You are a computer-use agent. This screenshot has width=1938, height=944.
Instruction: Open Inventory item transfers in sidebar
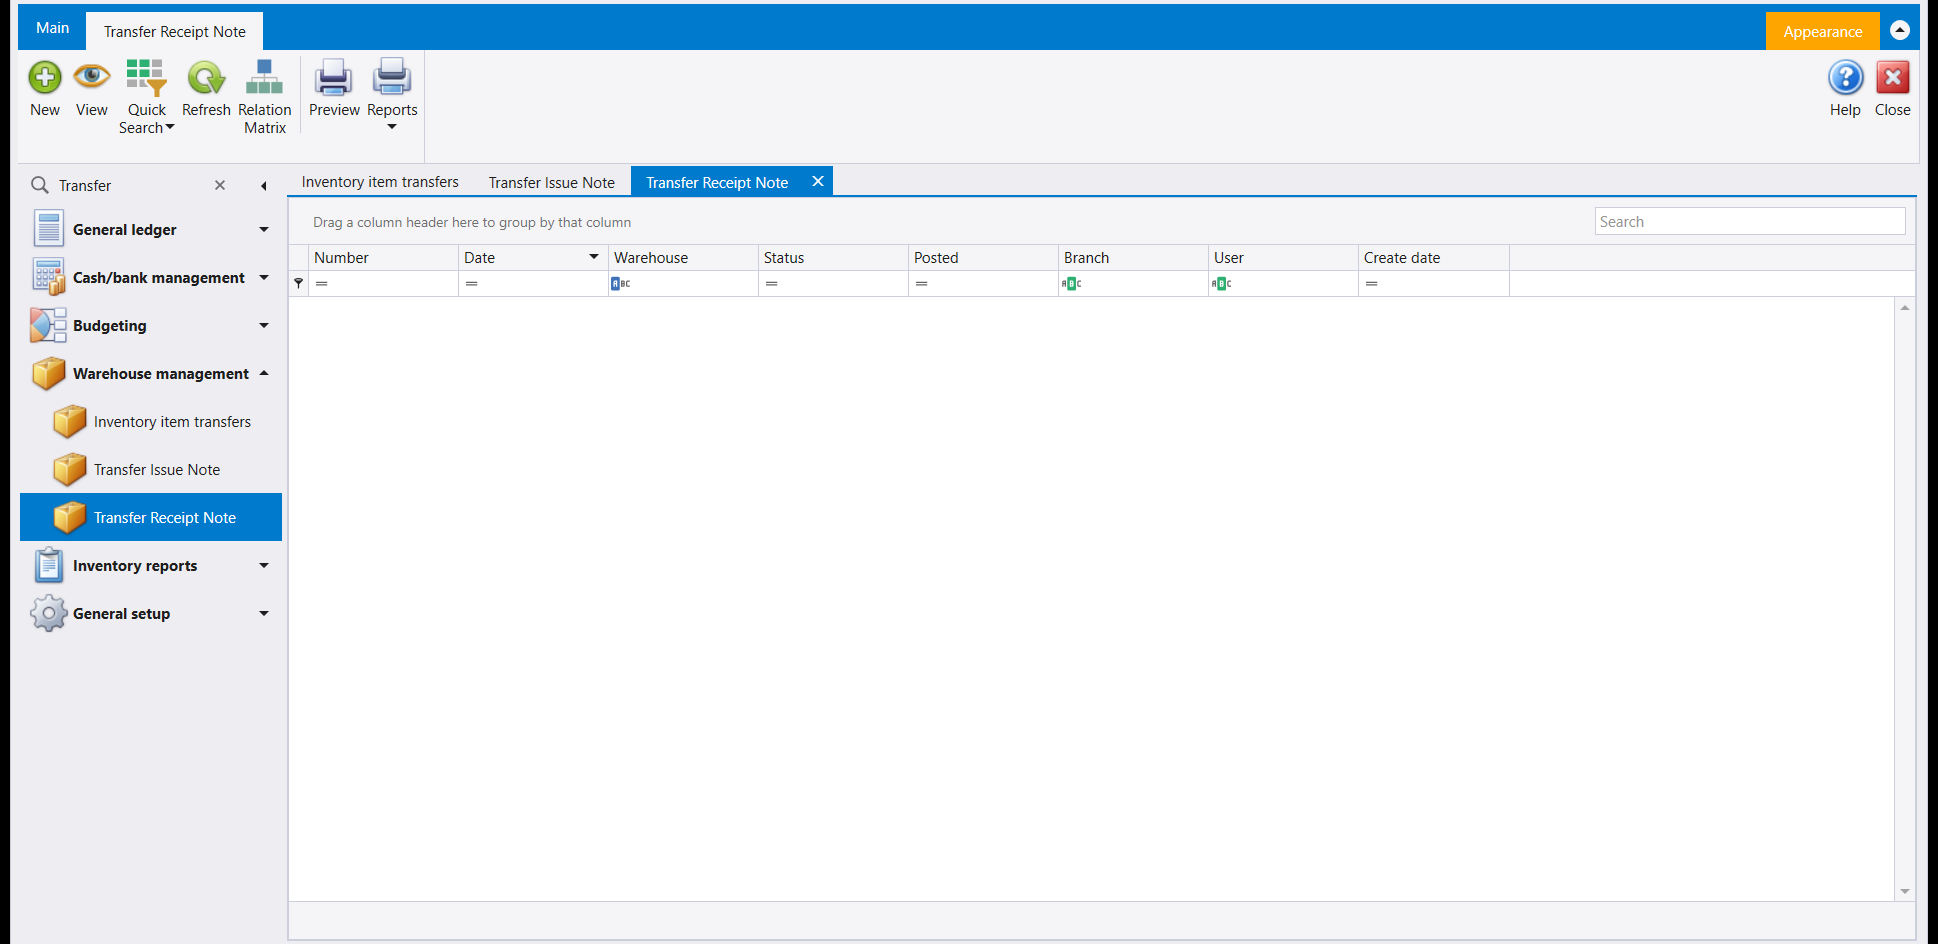pyautogui.click(x=151, y=422)
